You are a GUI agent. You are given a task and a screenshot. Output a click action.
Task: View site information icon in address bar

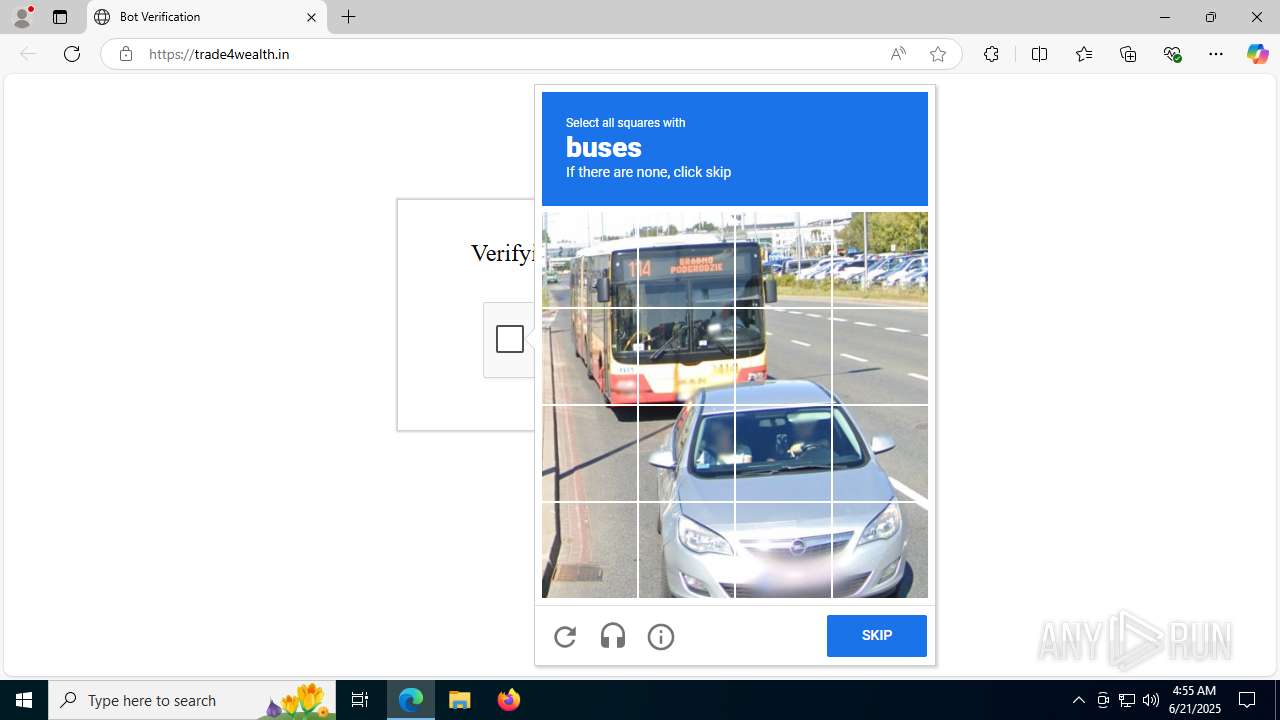click(x=125, y=54)
